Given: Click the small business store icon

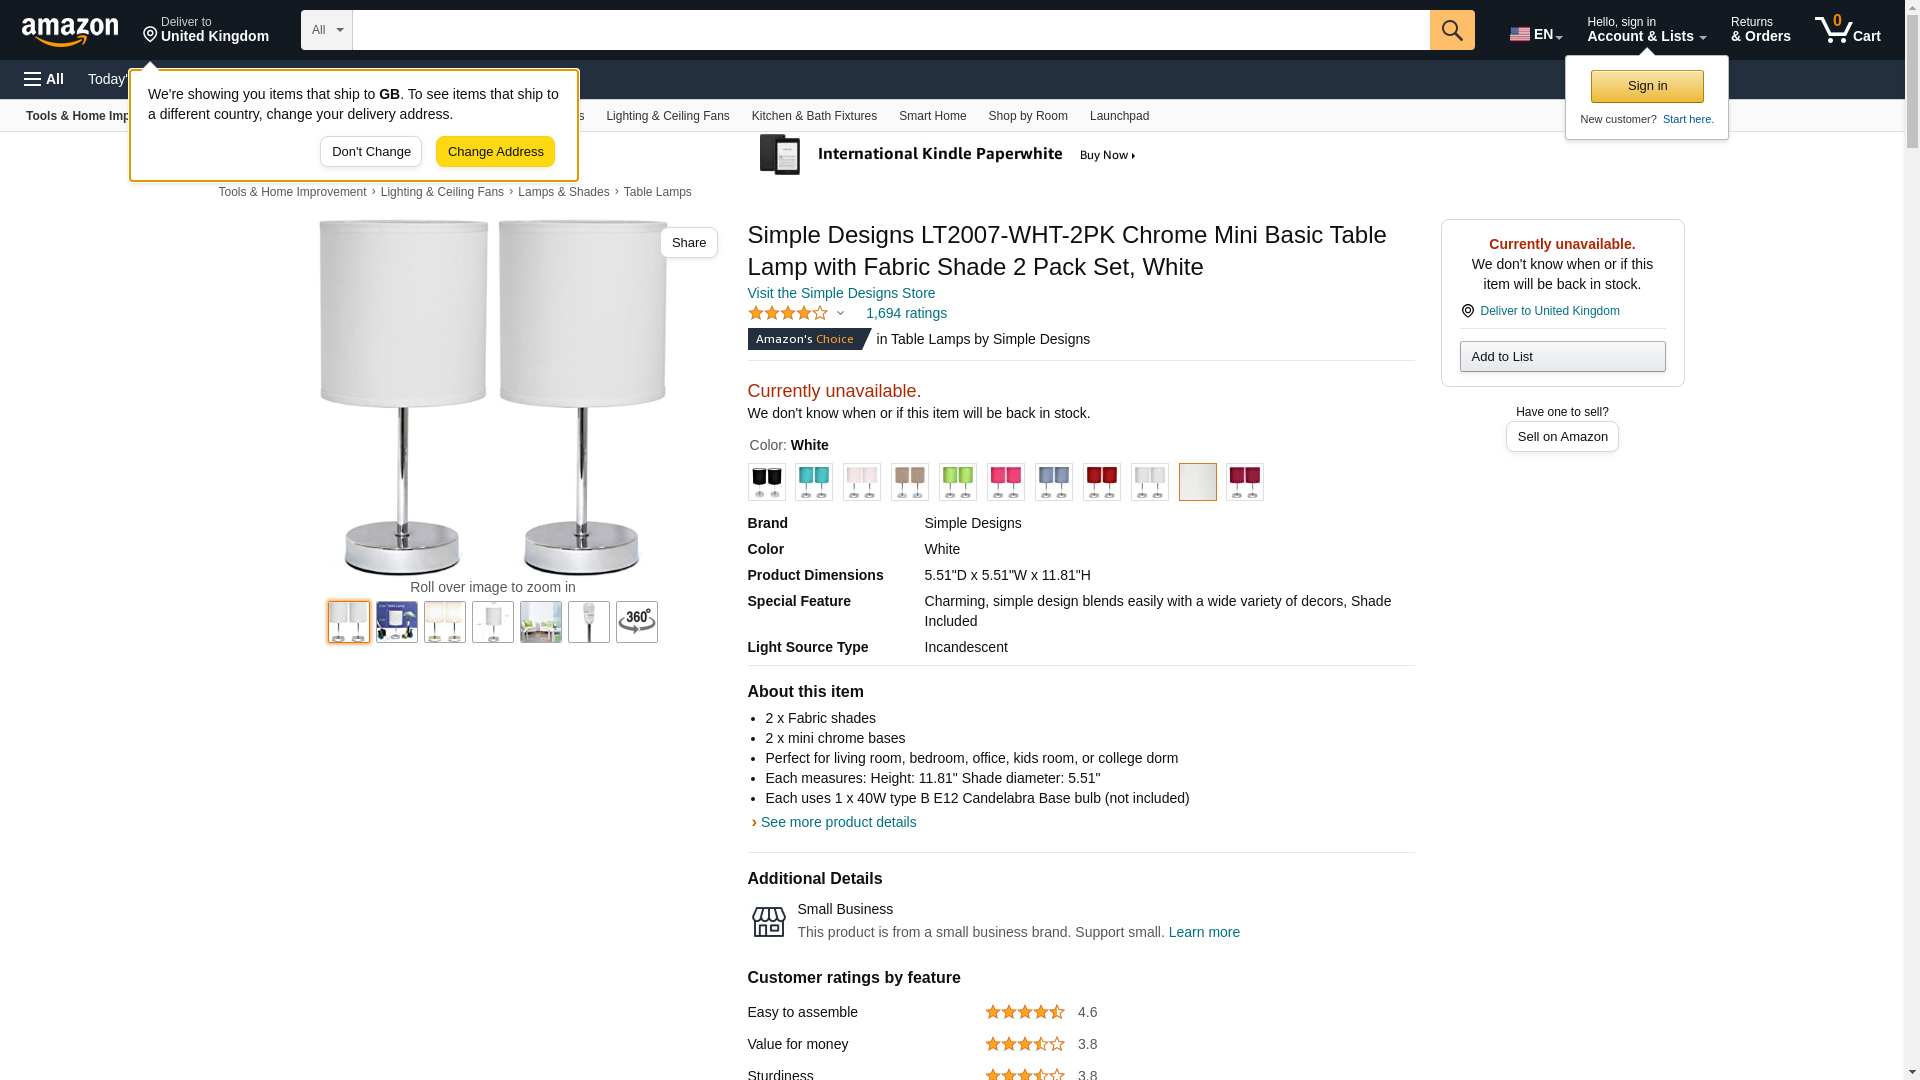Looking at the screenshot, I should (x=768, y=921).
